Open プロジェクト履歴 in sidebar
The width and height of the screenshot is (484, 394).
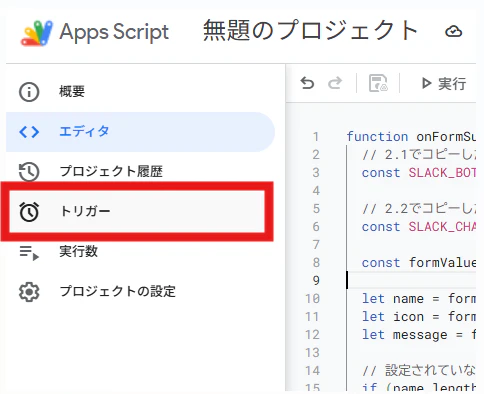[x=140, y=171]
